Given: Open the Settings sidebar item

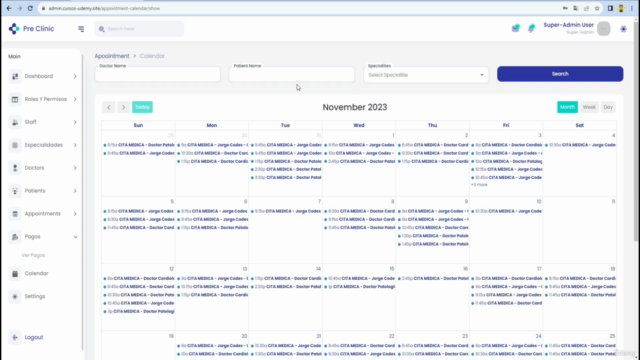Looking at the screenshot, I should click(35, 296).
